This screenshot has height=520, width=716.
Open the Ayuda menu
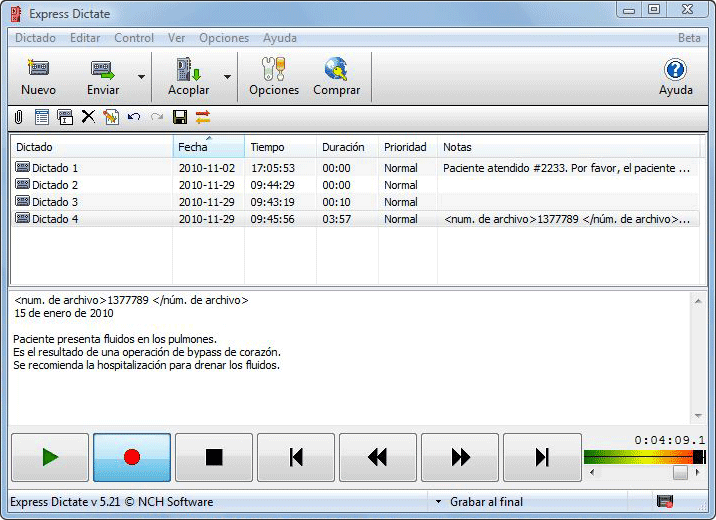point(279,38)
